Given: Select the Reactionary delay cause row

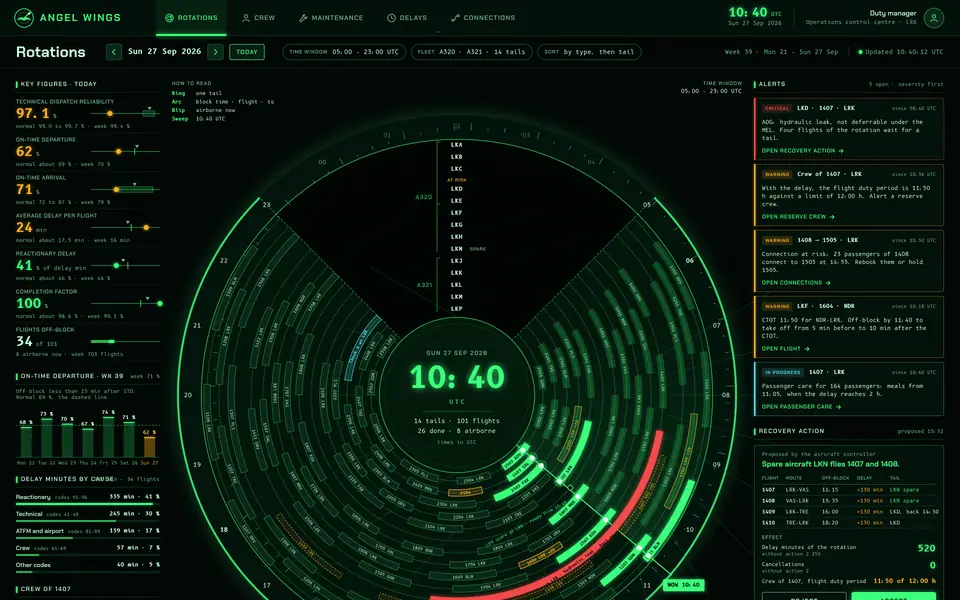Looking at the screenshot, I should (x=88, y=499).
